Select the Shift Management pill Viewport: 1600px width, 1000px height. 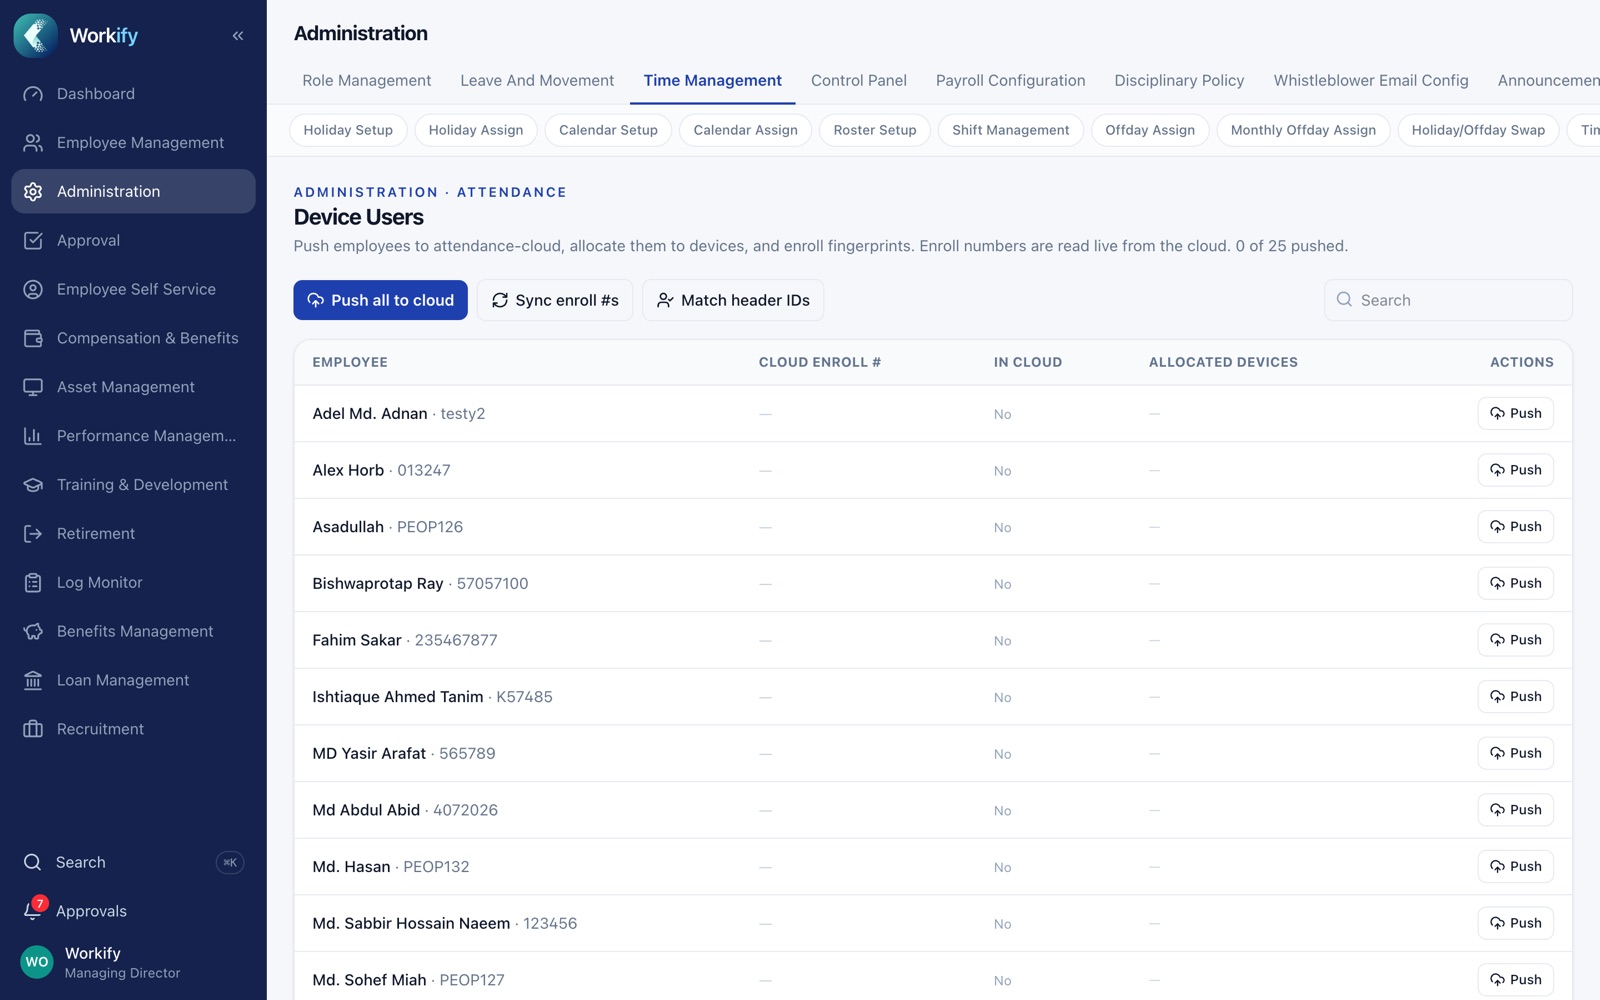point(1011,130)
